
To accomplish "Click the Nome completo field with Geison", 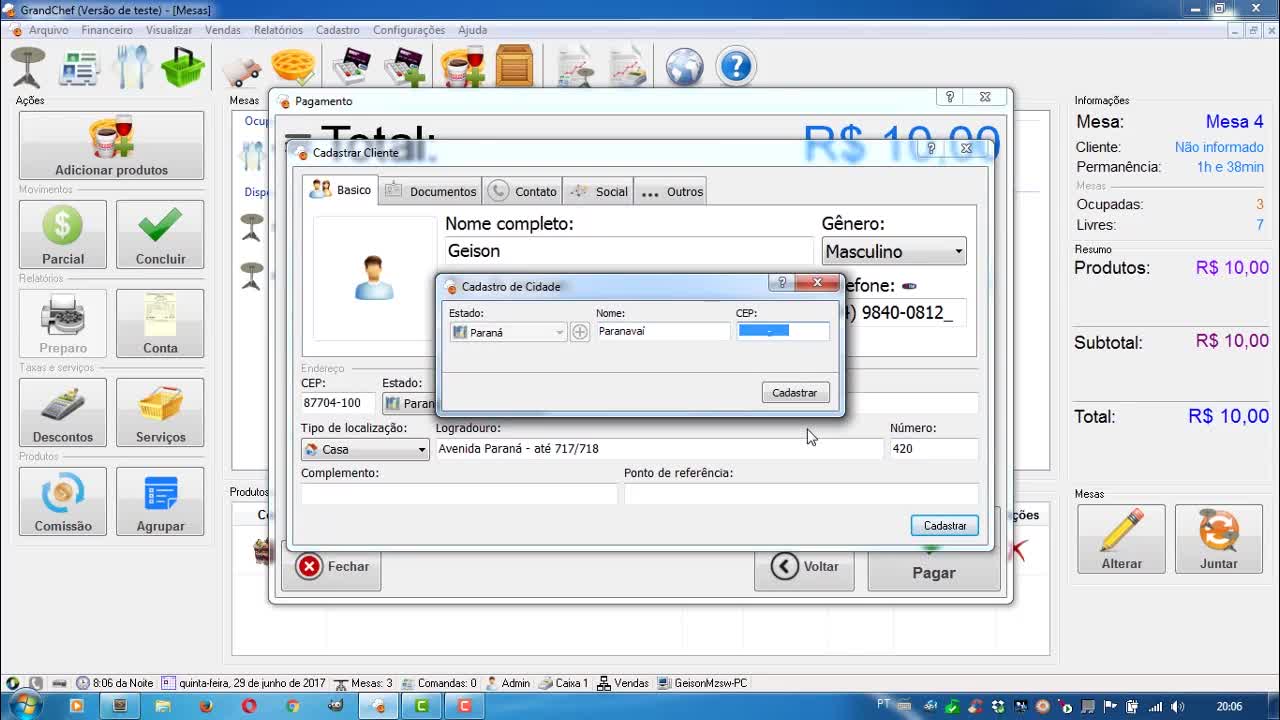I will tap(629, 251).
